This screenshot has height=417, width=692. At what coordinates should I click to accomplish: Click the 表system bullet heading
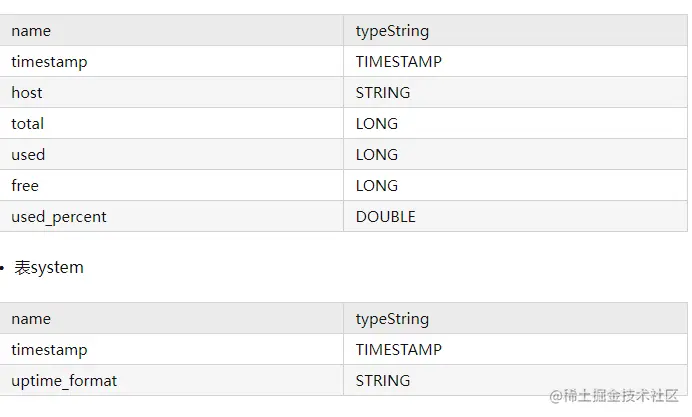[49, 268]
